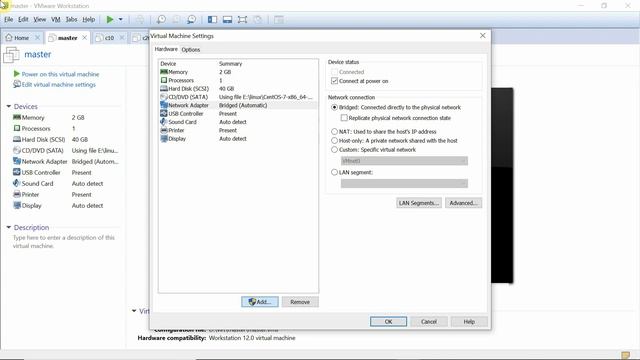This screenshot has height=360, width=640.
Task: Select Host-only private network option
Action: 334,140
